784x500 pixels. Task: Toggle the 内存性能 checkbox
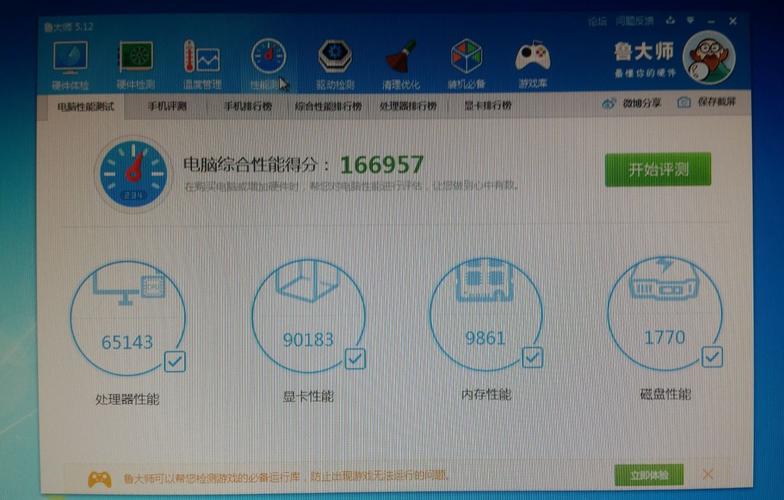click(532, 358)
